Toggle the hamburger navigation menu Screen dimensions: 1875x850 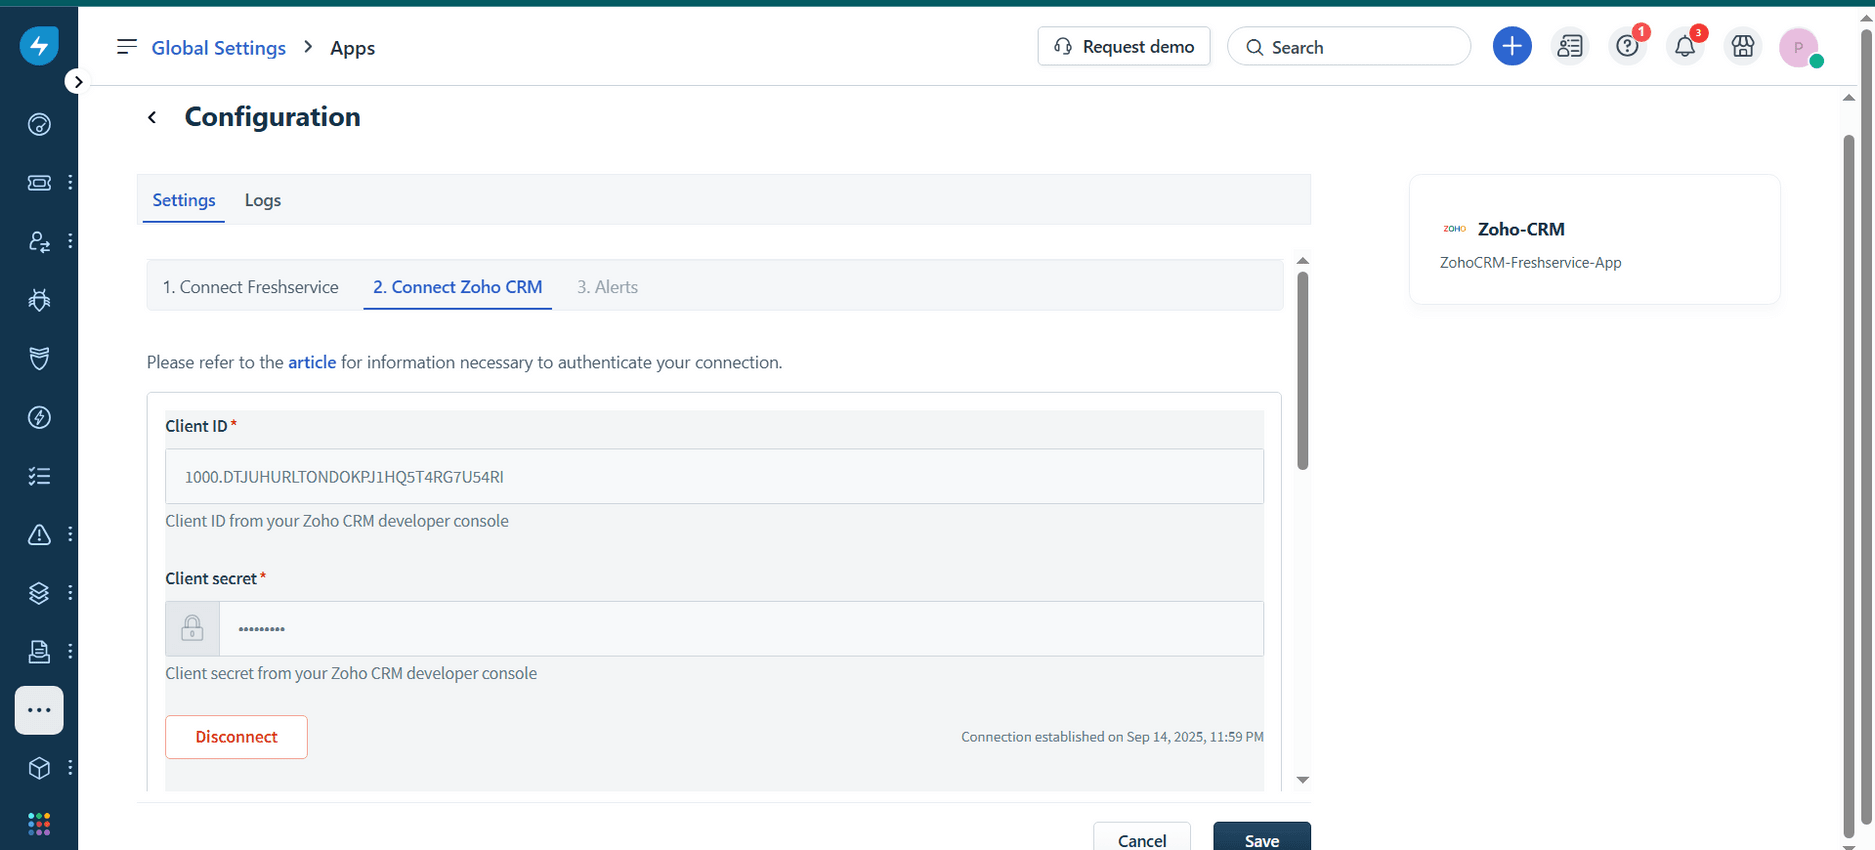tap(127, 47)
